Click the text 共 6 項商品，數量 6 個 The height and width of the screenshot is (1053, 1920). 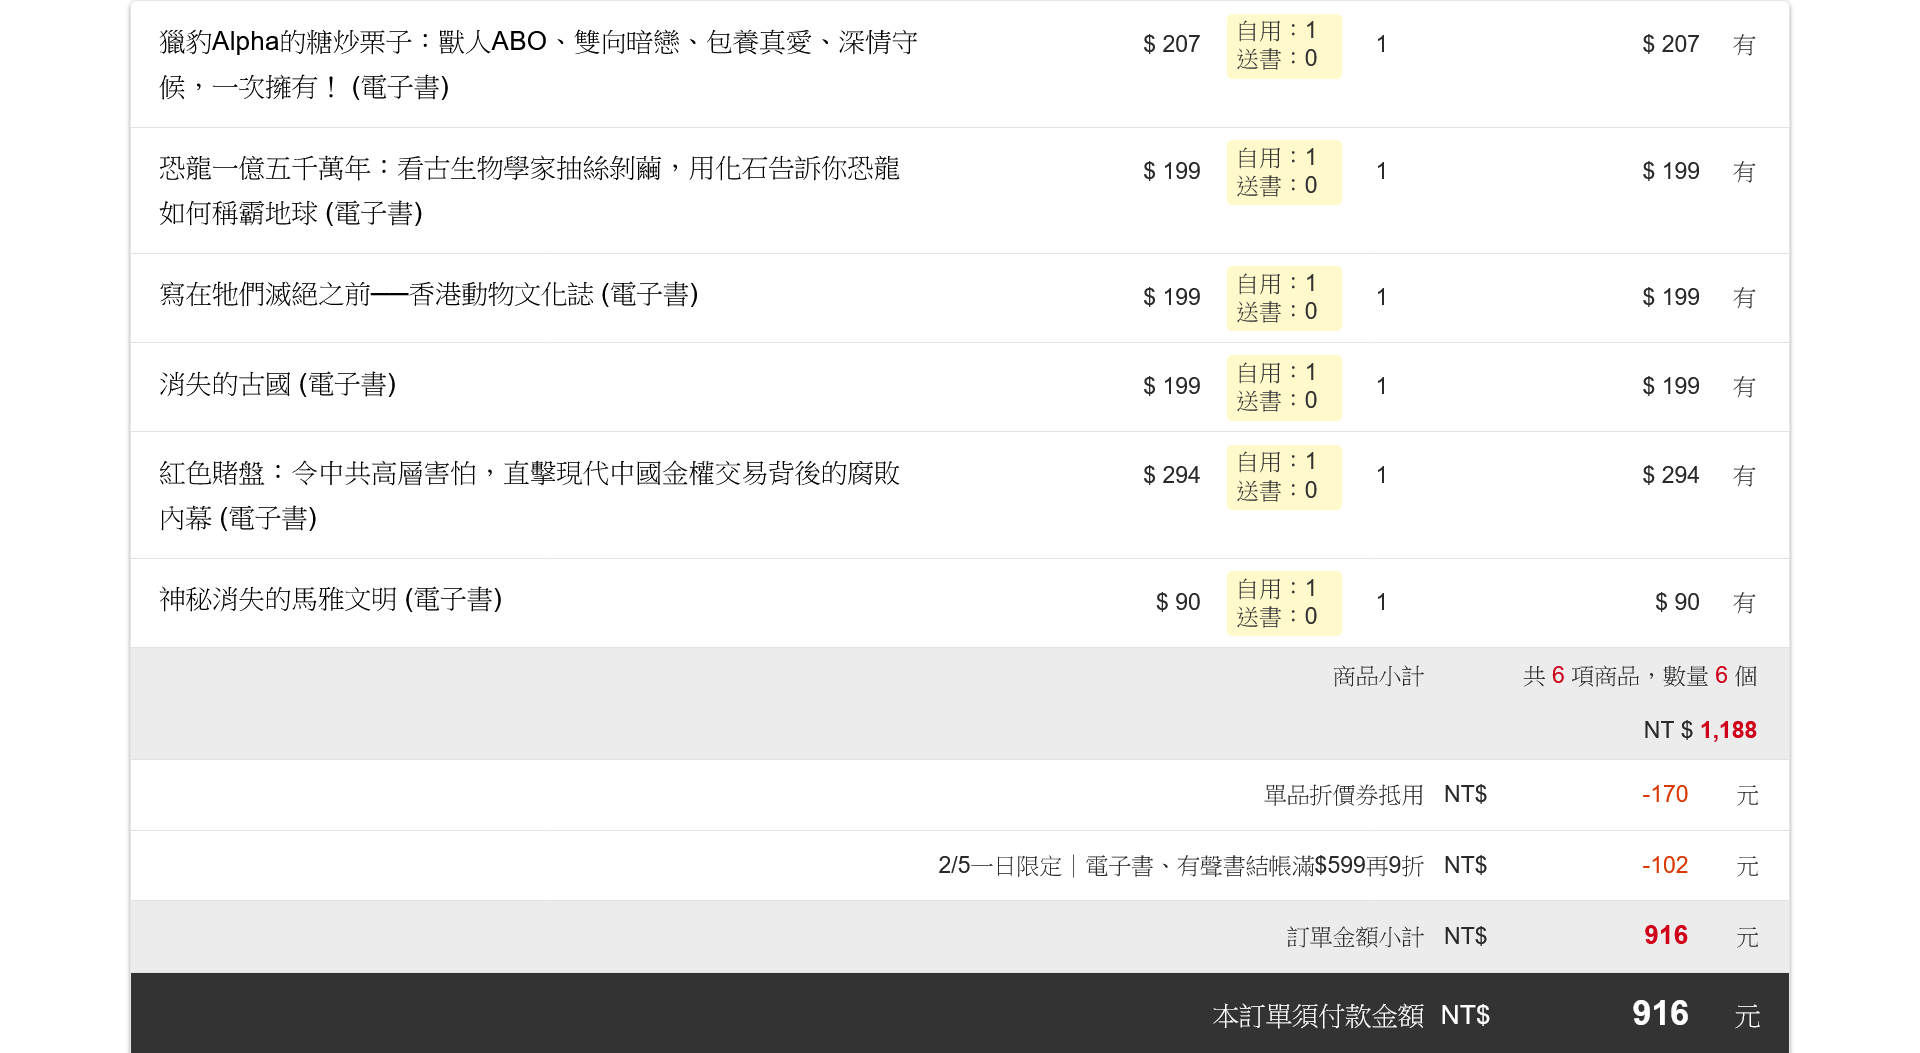click(1640, 676)
